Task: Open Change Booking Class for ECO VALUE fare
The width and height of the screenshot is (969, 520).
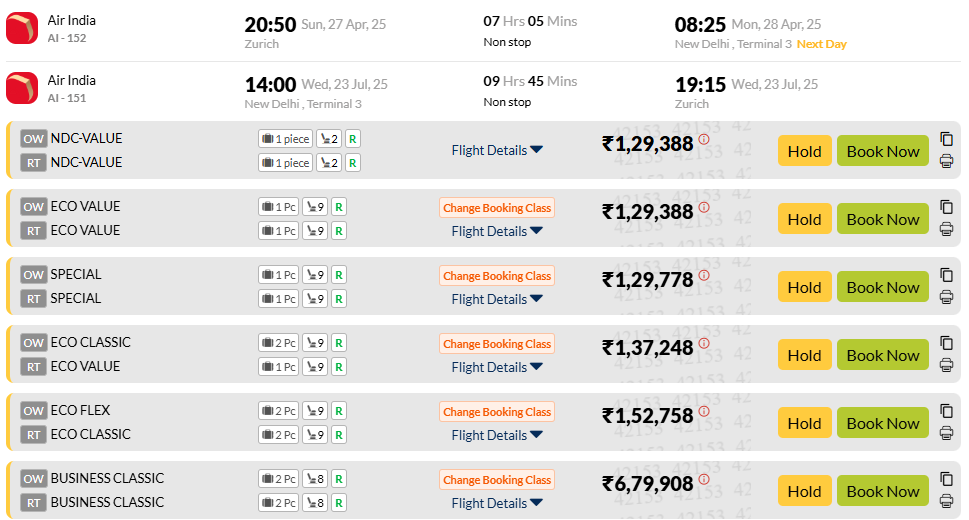Action: click(497, 208)
